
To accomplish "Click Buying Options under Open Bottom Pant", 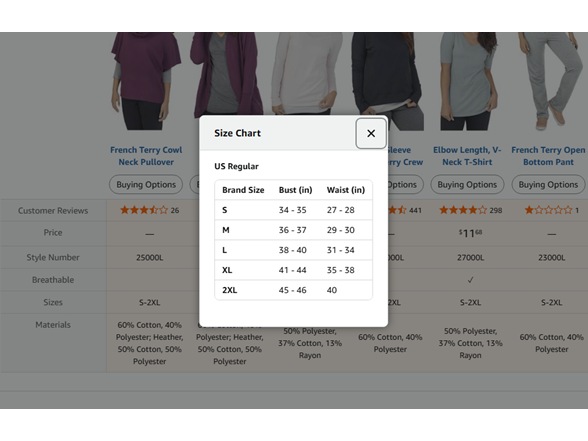I will click(548, 184).
